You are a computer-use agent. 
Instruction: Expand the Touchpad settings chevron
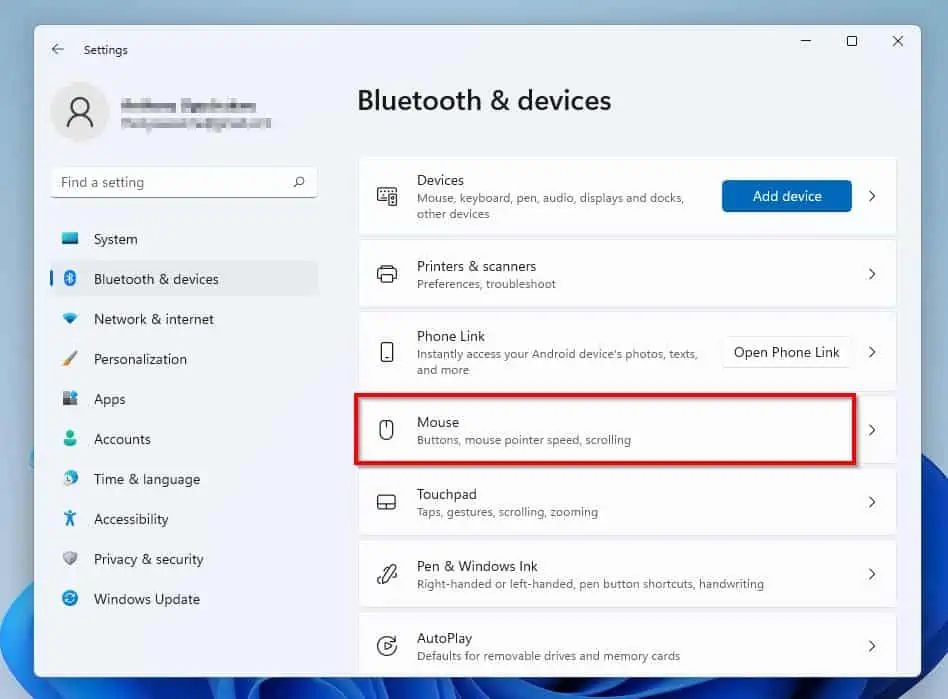point(872,502)
